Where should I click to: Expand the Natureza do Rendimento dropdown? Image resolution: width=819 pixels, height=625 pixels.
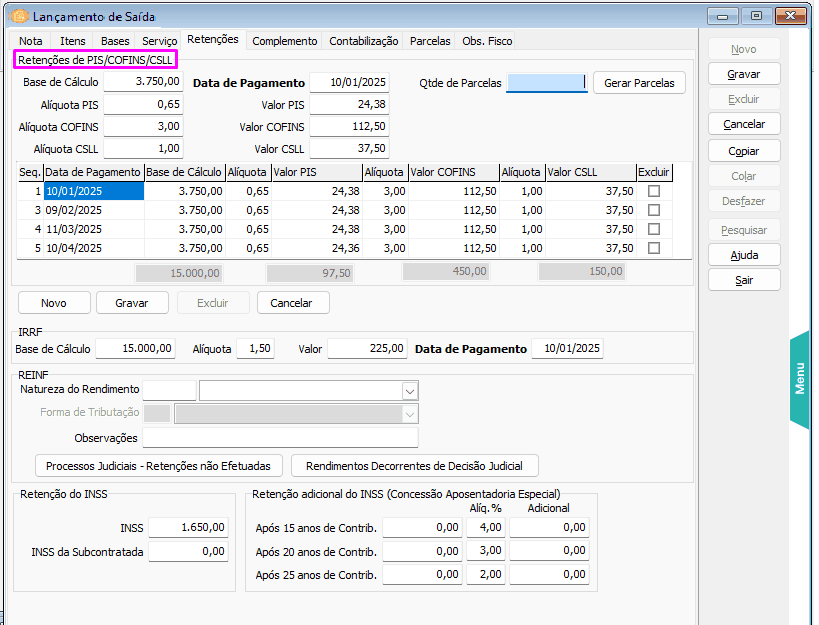[x=409, y=390]
